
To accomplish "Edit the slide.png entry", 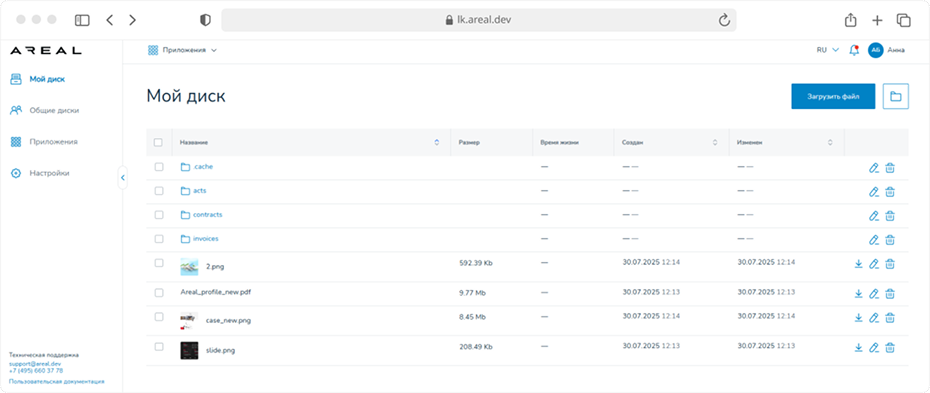I will pos(873,347).
